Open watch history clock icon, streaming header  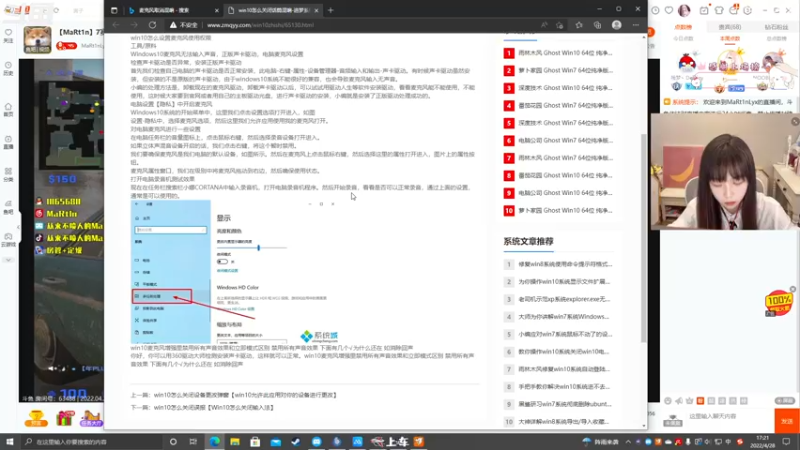655,10
